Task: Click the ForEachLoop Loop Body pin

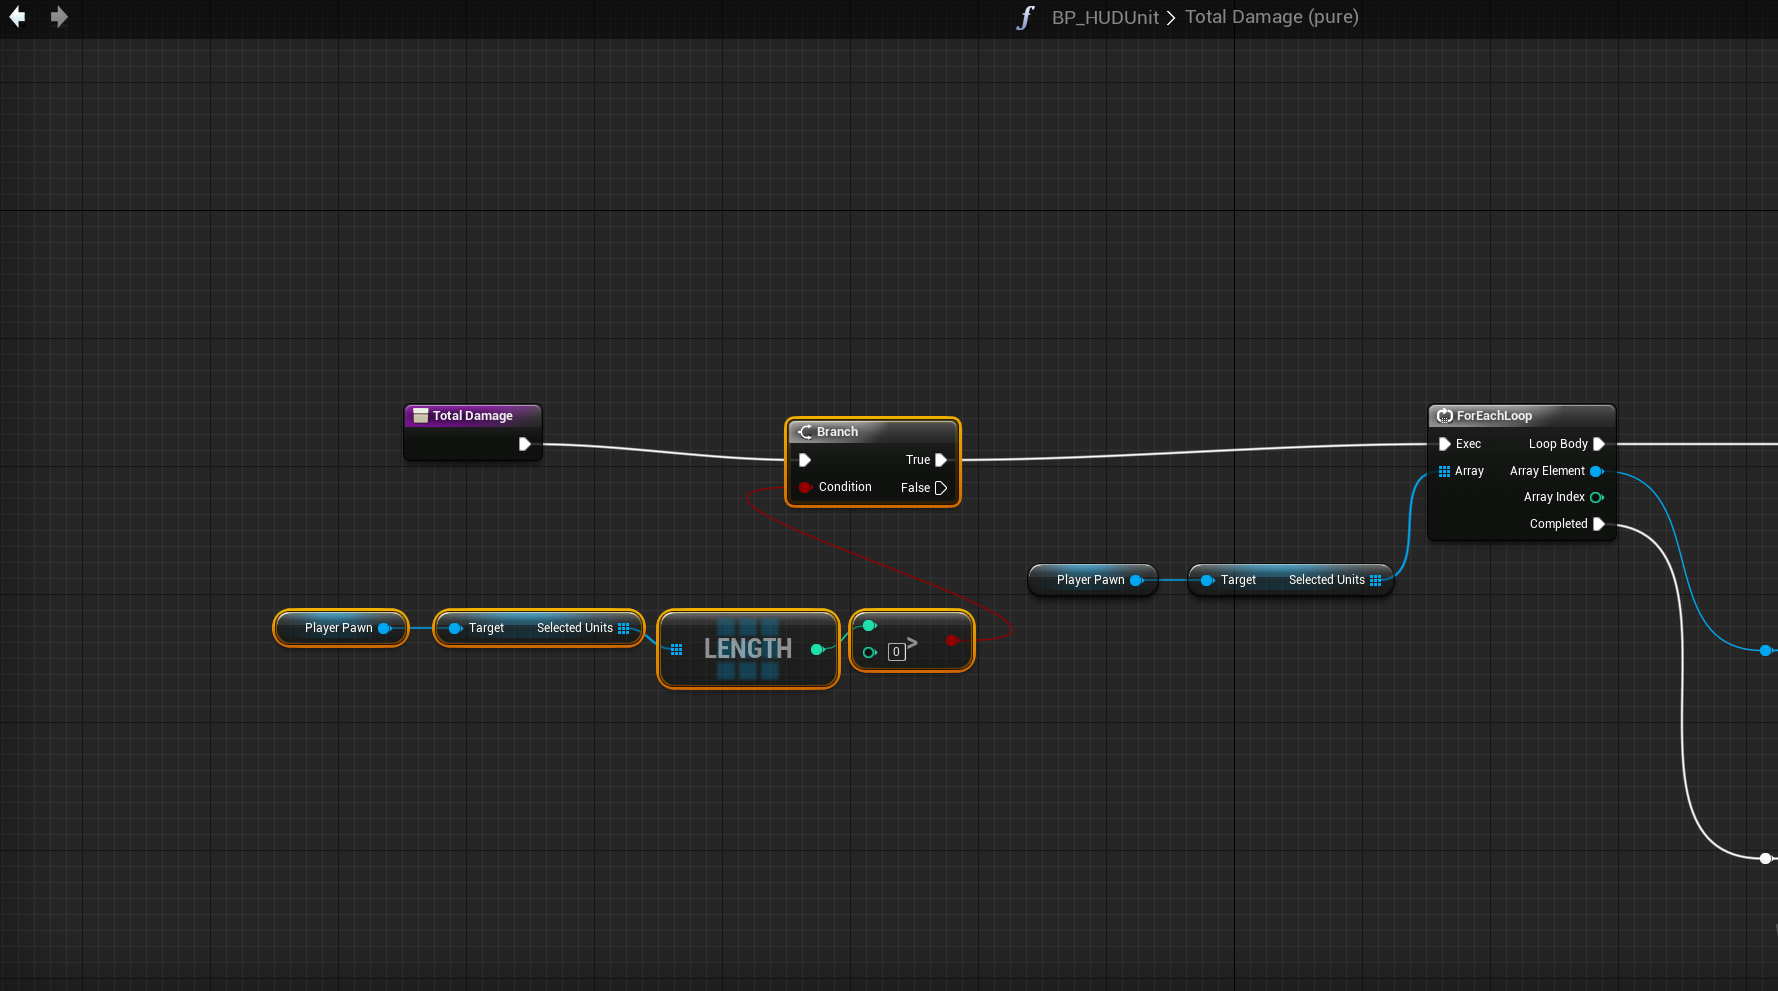Action: click(1598, 444)
